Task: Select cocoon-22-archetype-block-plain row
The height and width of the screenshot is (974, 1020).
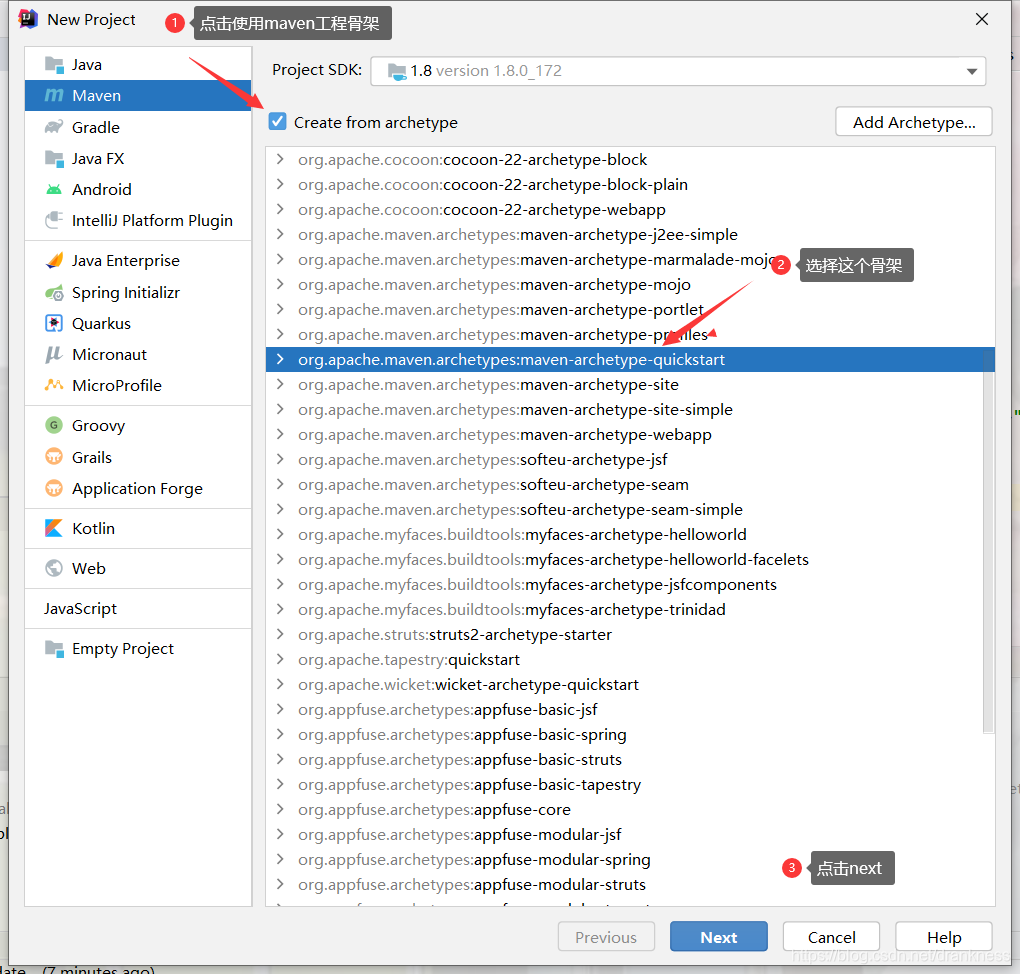Action: [x=630, y=184]
